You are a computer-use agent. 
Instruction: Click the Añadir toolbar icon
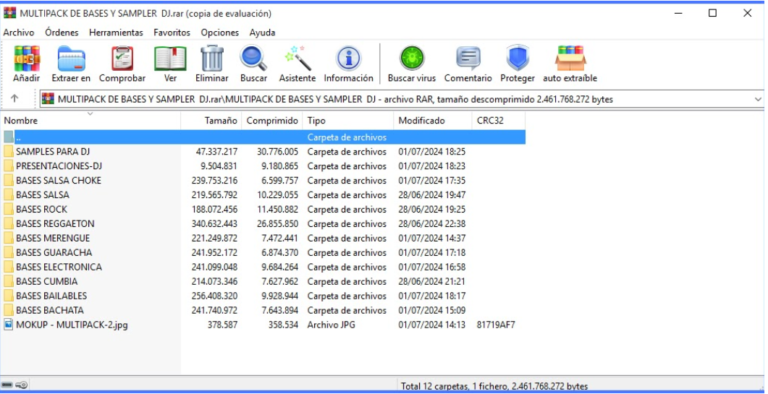click(x=27, y=59)
